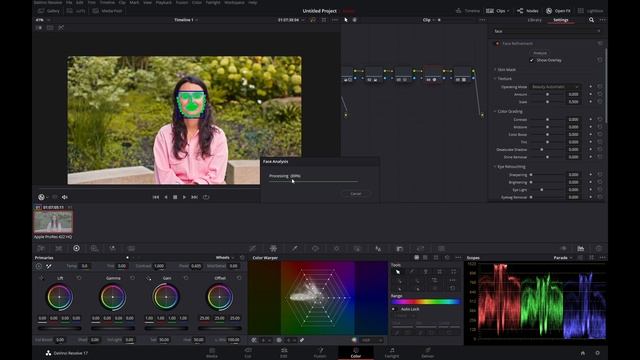
Task: Open the Workspace menu
Action: tap(234, 2)
